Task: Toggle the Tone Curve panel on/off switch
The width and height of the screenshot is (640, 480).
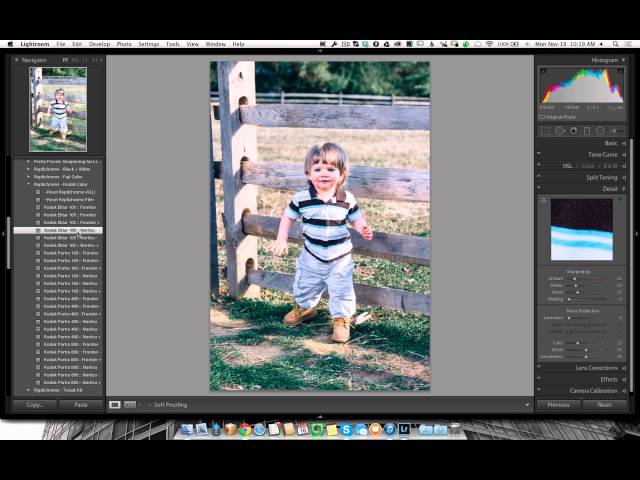Action: point(539,153)
